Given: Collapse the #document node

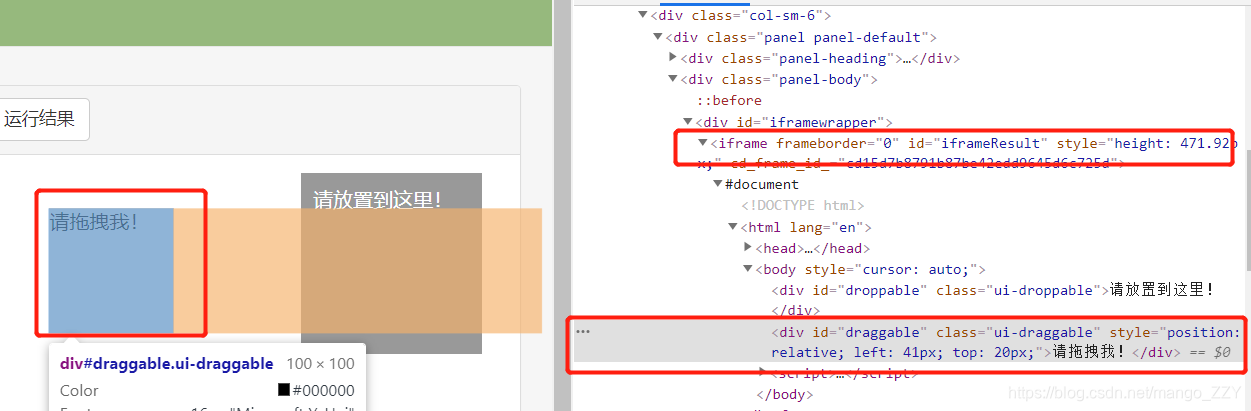Looking at the screenshot, I should tap(718, 184).
